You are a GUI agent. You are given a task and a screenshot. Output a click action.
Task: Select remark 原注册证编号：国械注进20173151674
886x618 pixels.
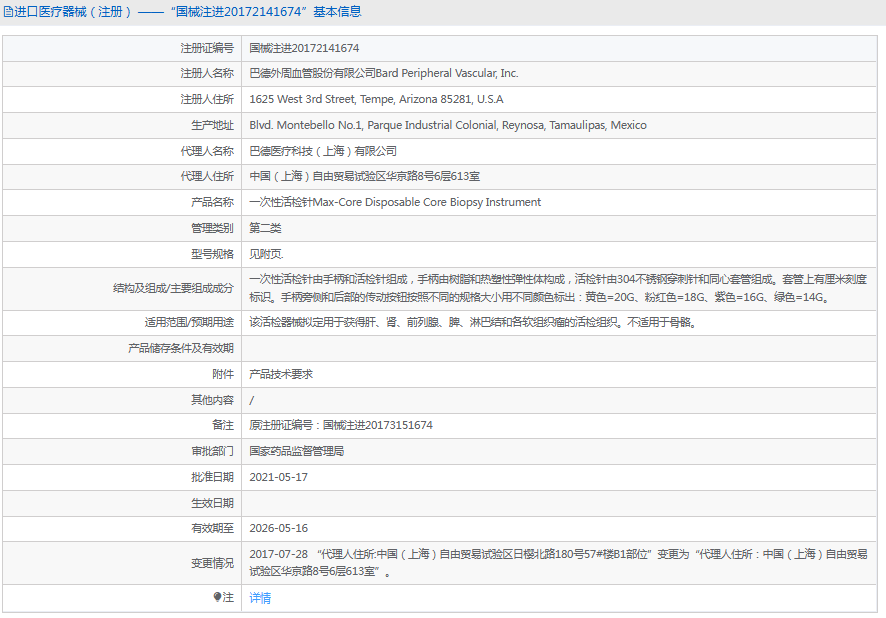[x=341, y=425]
